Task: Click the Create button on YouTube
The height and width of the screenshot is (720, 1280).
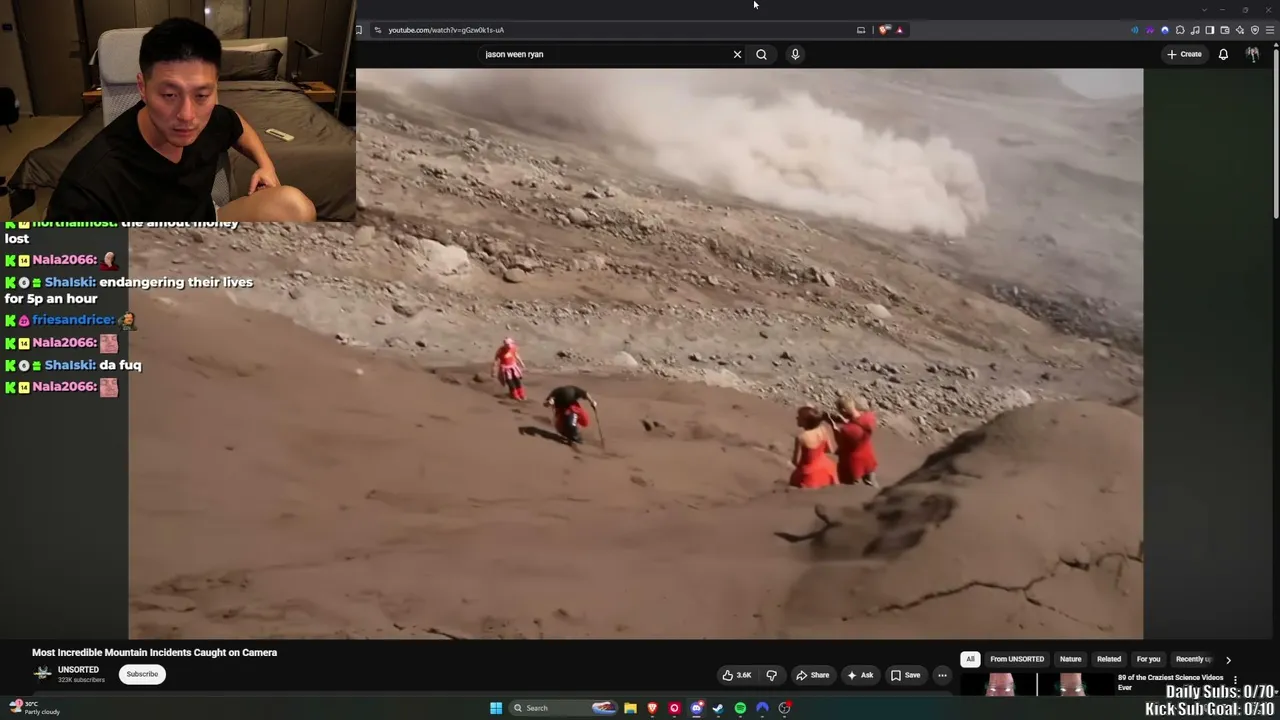Action: [1184, 54]
